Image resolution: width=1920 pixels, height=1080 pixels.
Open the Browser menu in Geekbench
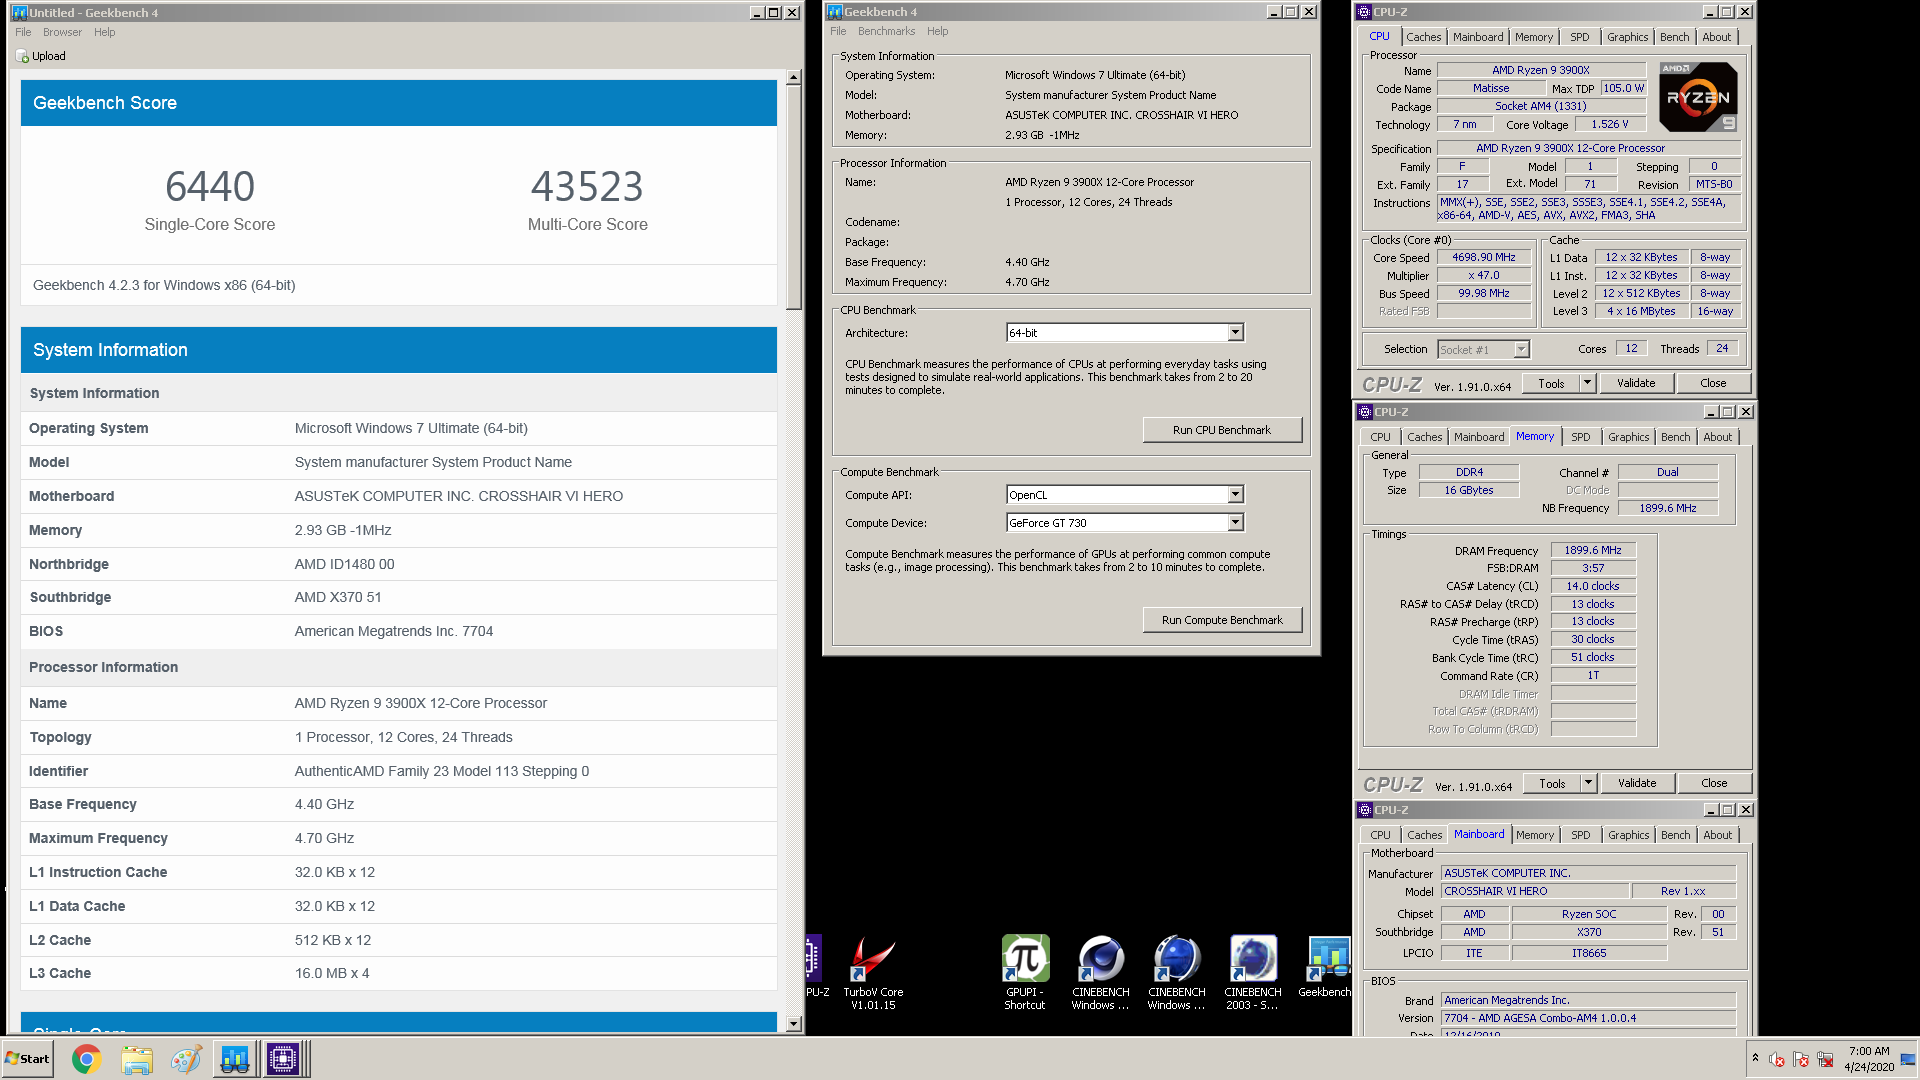(62, 32)
